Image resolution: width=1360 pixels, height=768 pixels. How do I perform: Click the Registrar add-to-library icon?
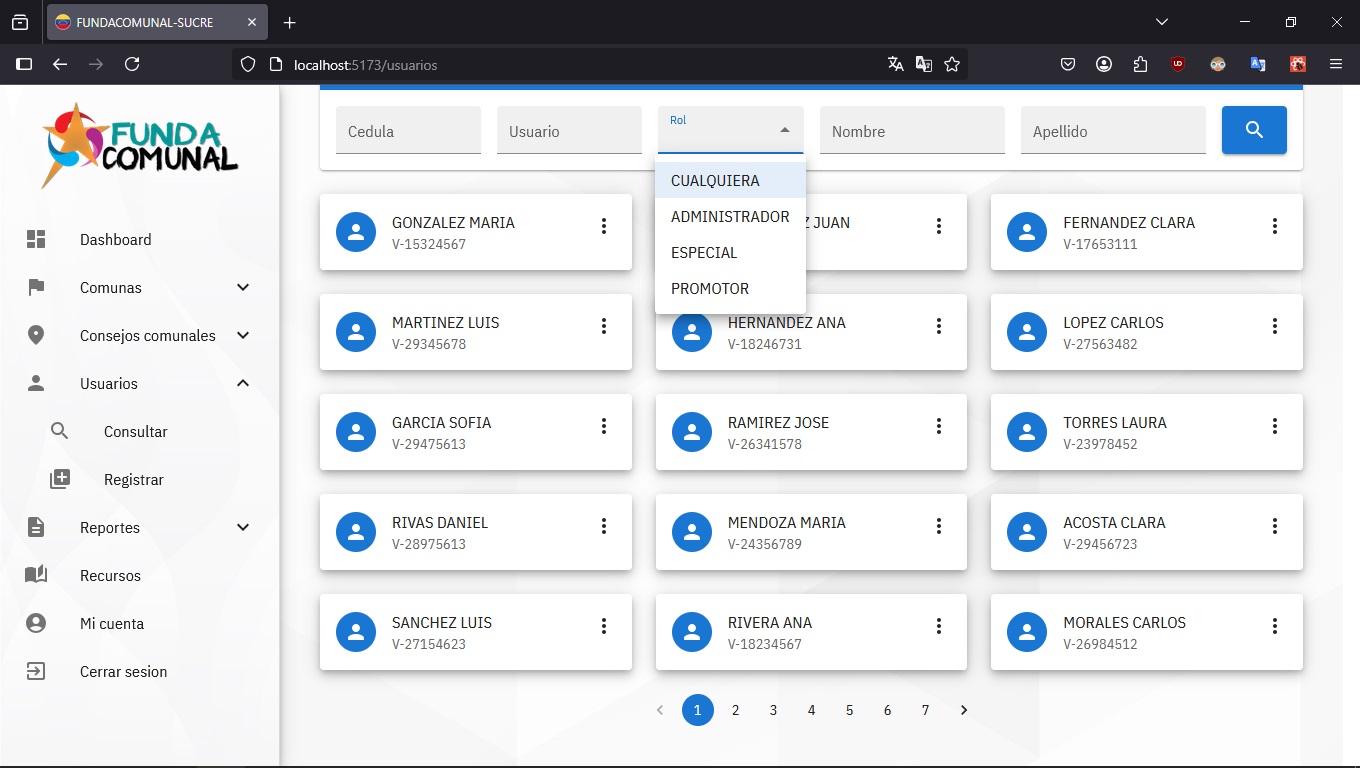pos(60,479)
